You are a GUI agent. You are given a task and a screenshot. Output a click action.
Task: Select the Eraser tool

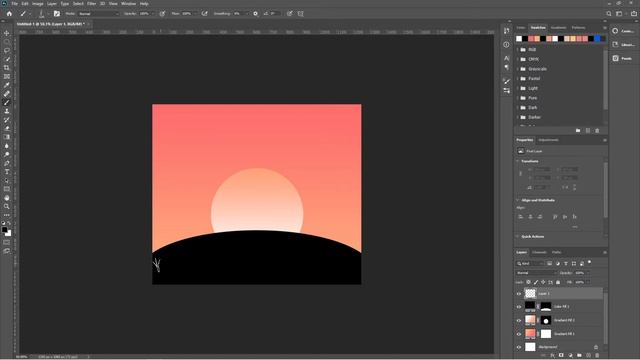click(x=7, y=128)
